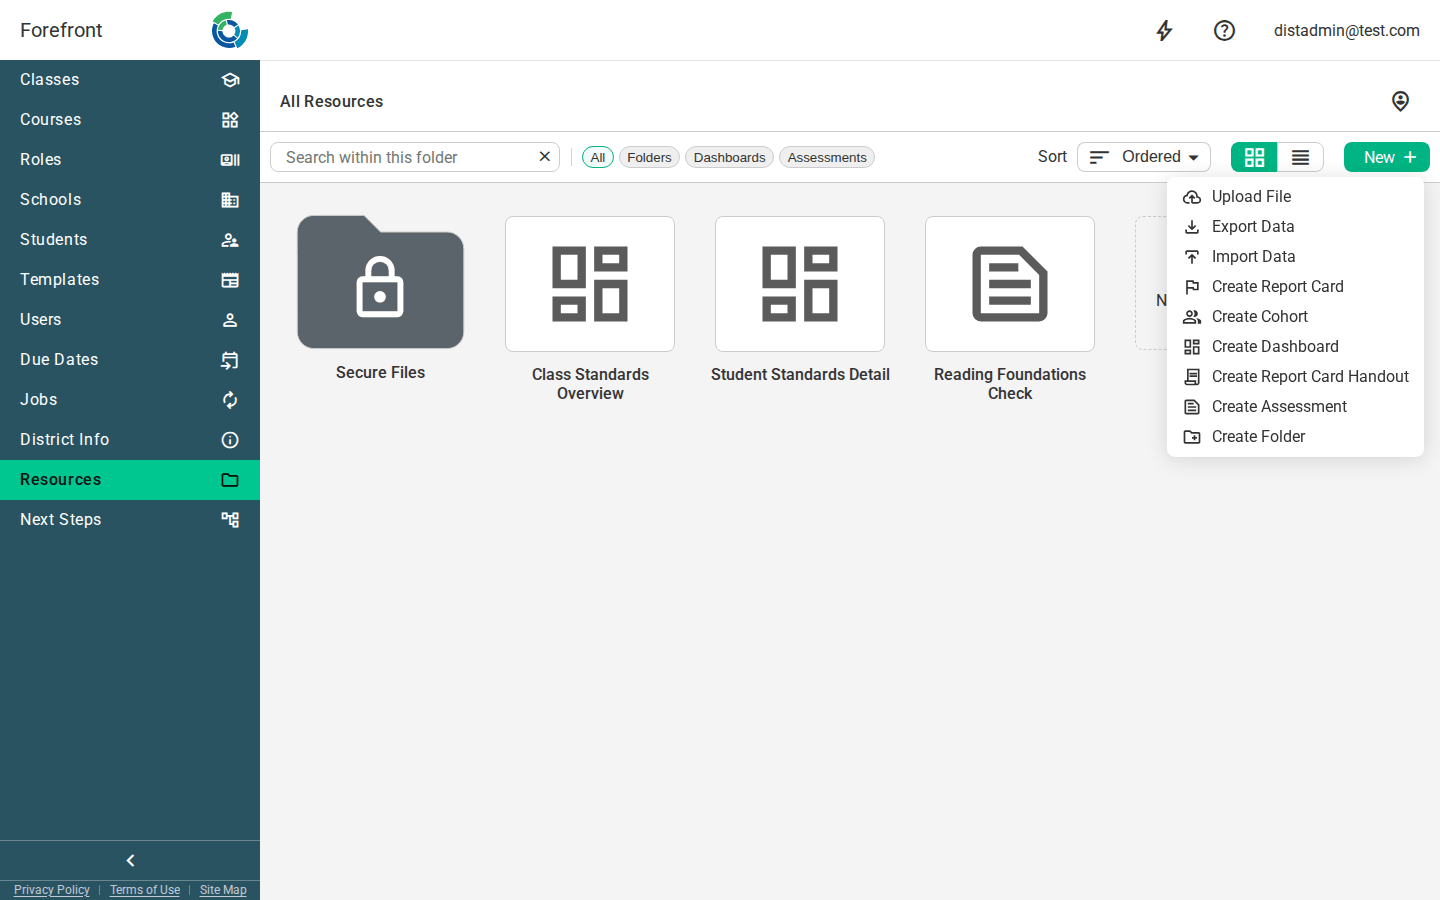Filter resources by Folders

pos(649,157)
